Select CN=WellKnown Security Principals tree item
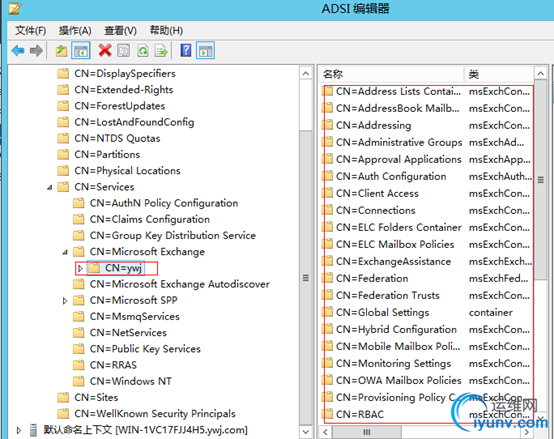Screen dimensions: 554x439 click(x=155, y=414)
